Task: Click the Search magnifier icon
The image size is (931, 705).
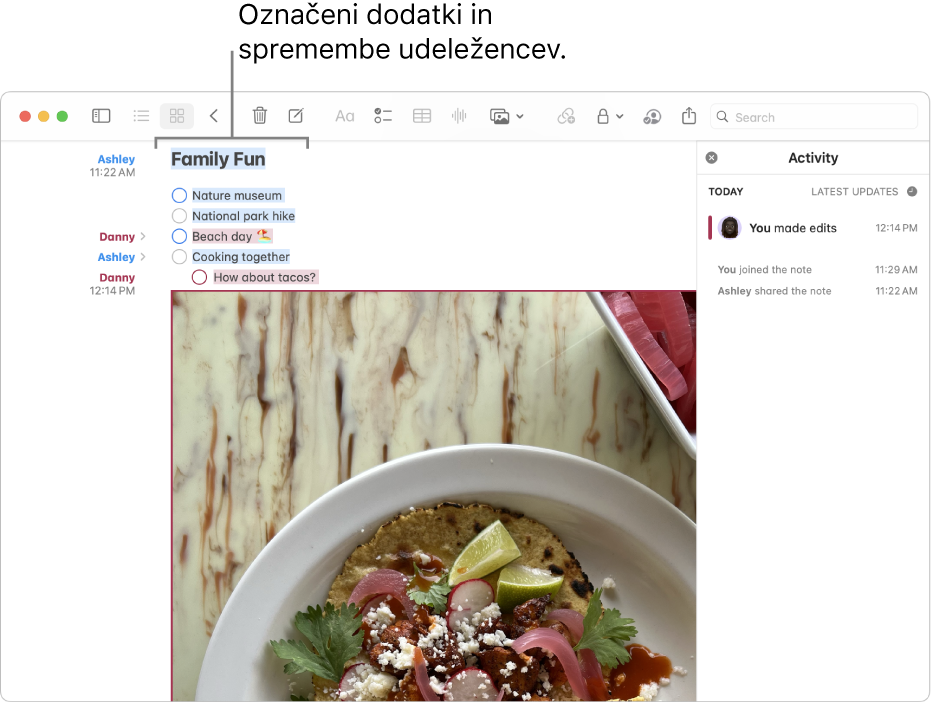Action: coord(722,117)
